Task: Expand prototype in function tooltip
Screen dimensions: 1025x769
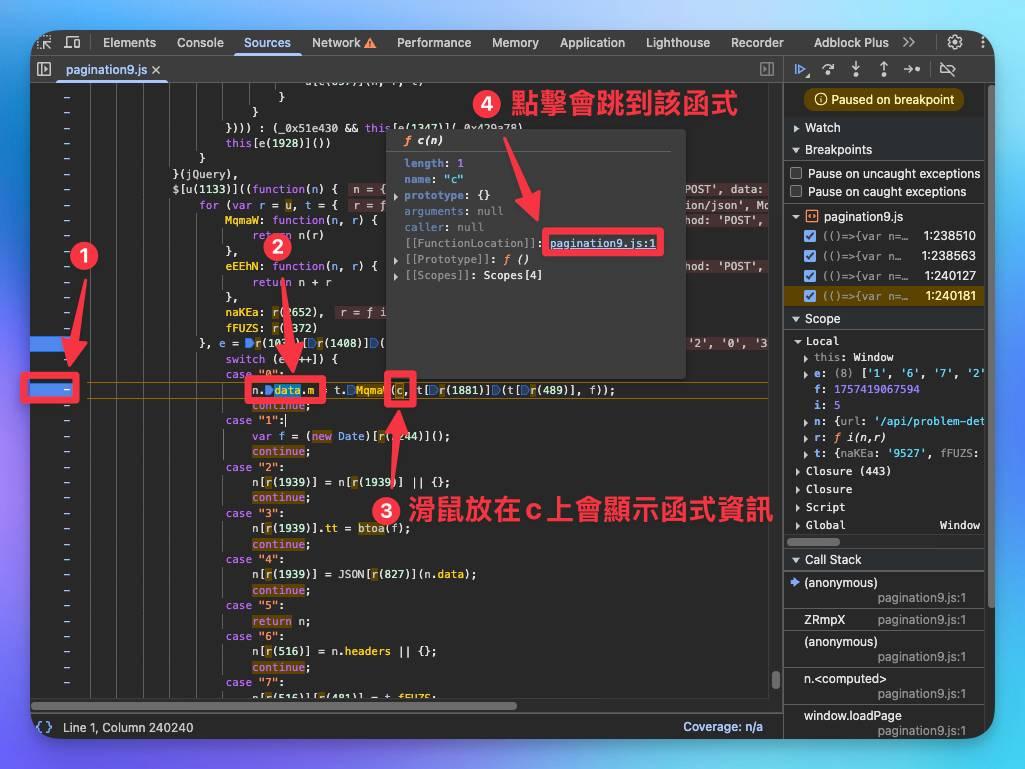Action: point(396,196)
